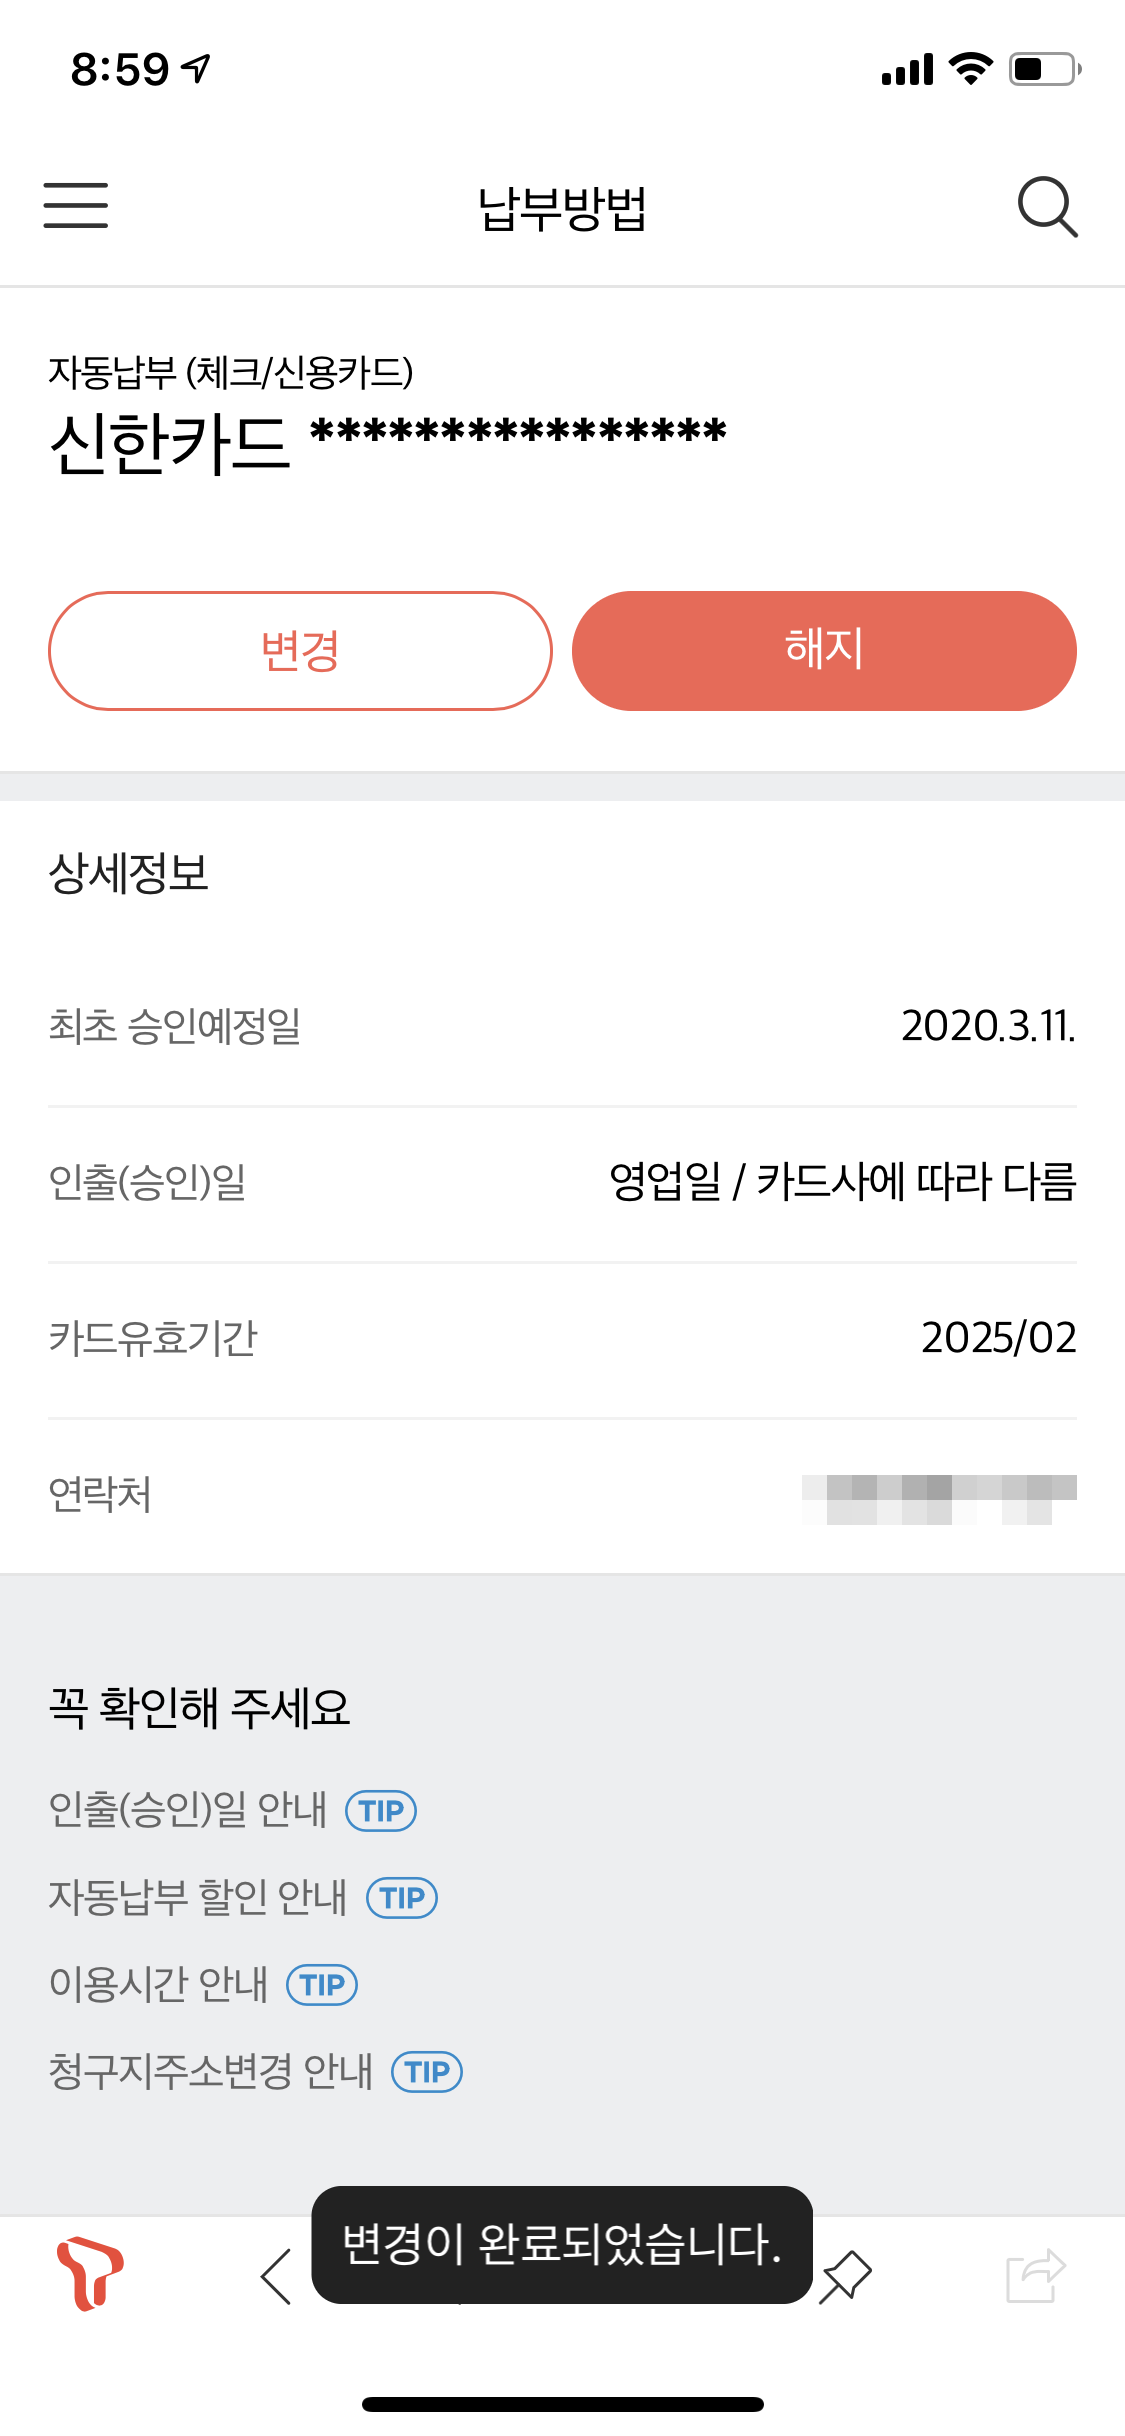
Task: Open TIP badge for 자동납부 할인 안내
Action: [x=402, y=1898]
